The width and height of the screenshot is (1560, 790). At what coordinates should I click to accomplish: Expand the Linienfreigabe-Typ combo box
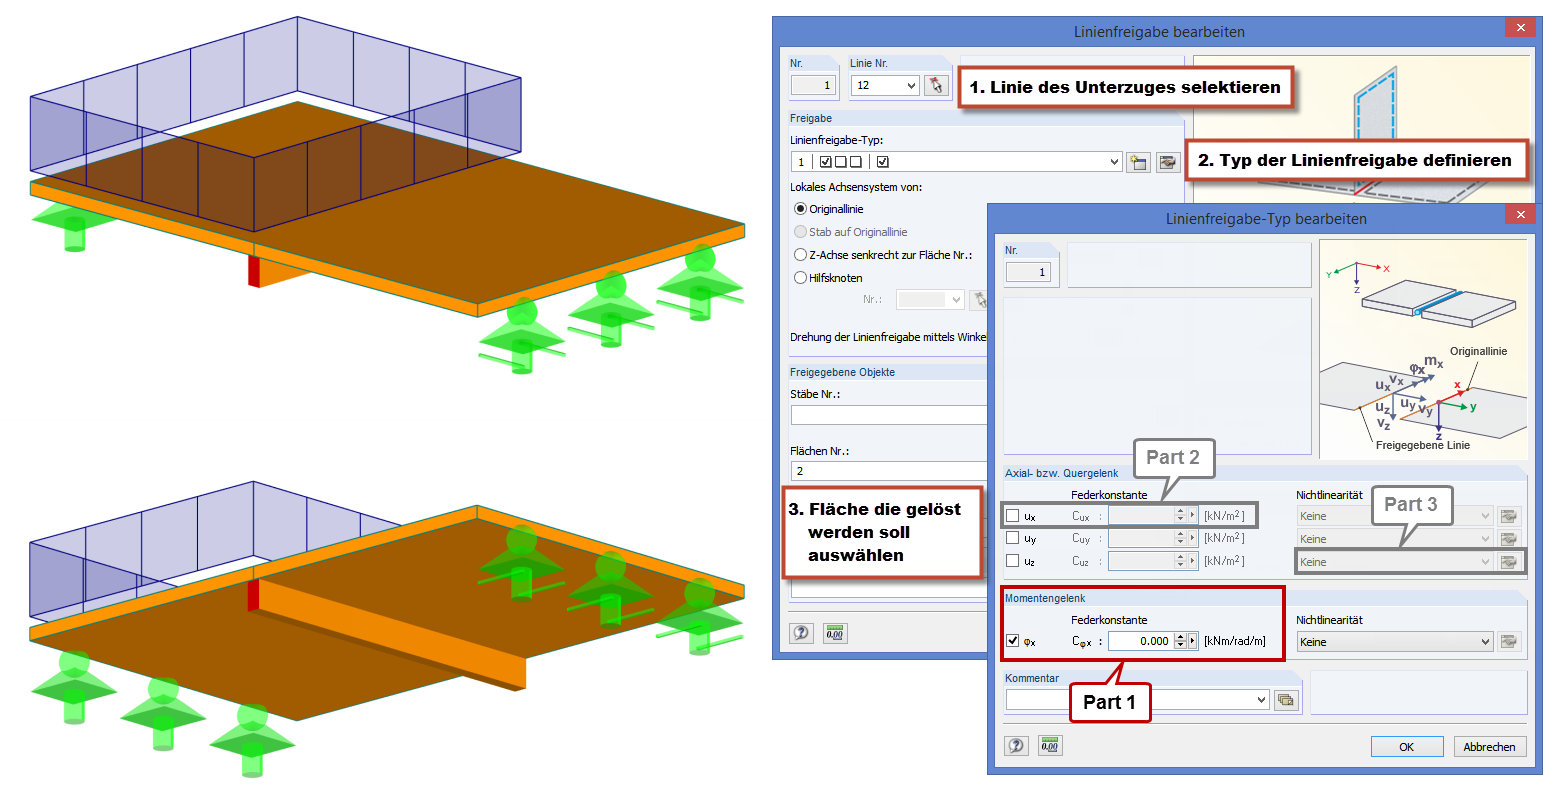click(x=1115, y=162)
